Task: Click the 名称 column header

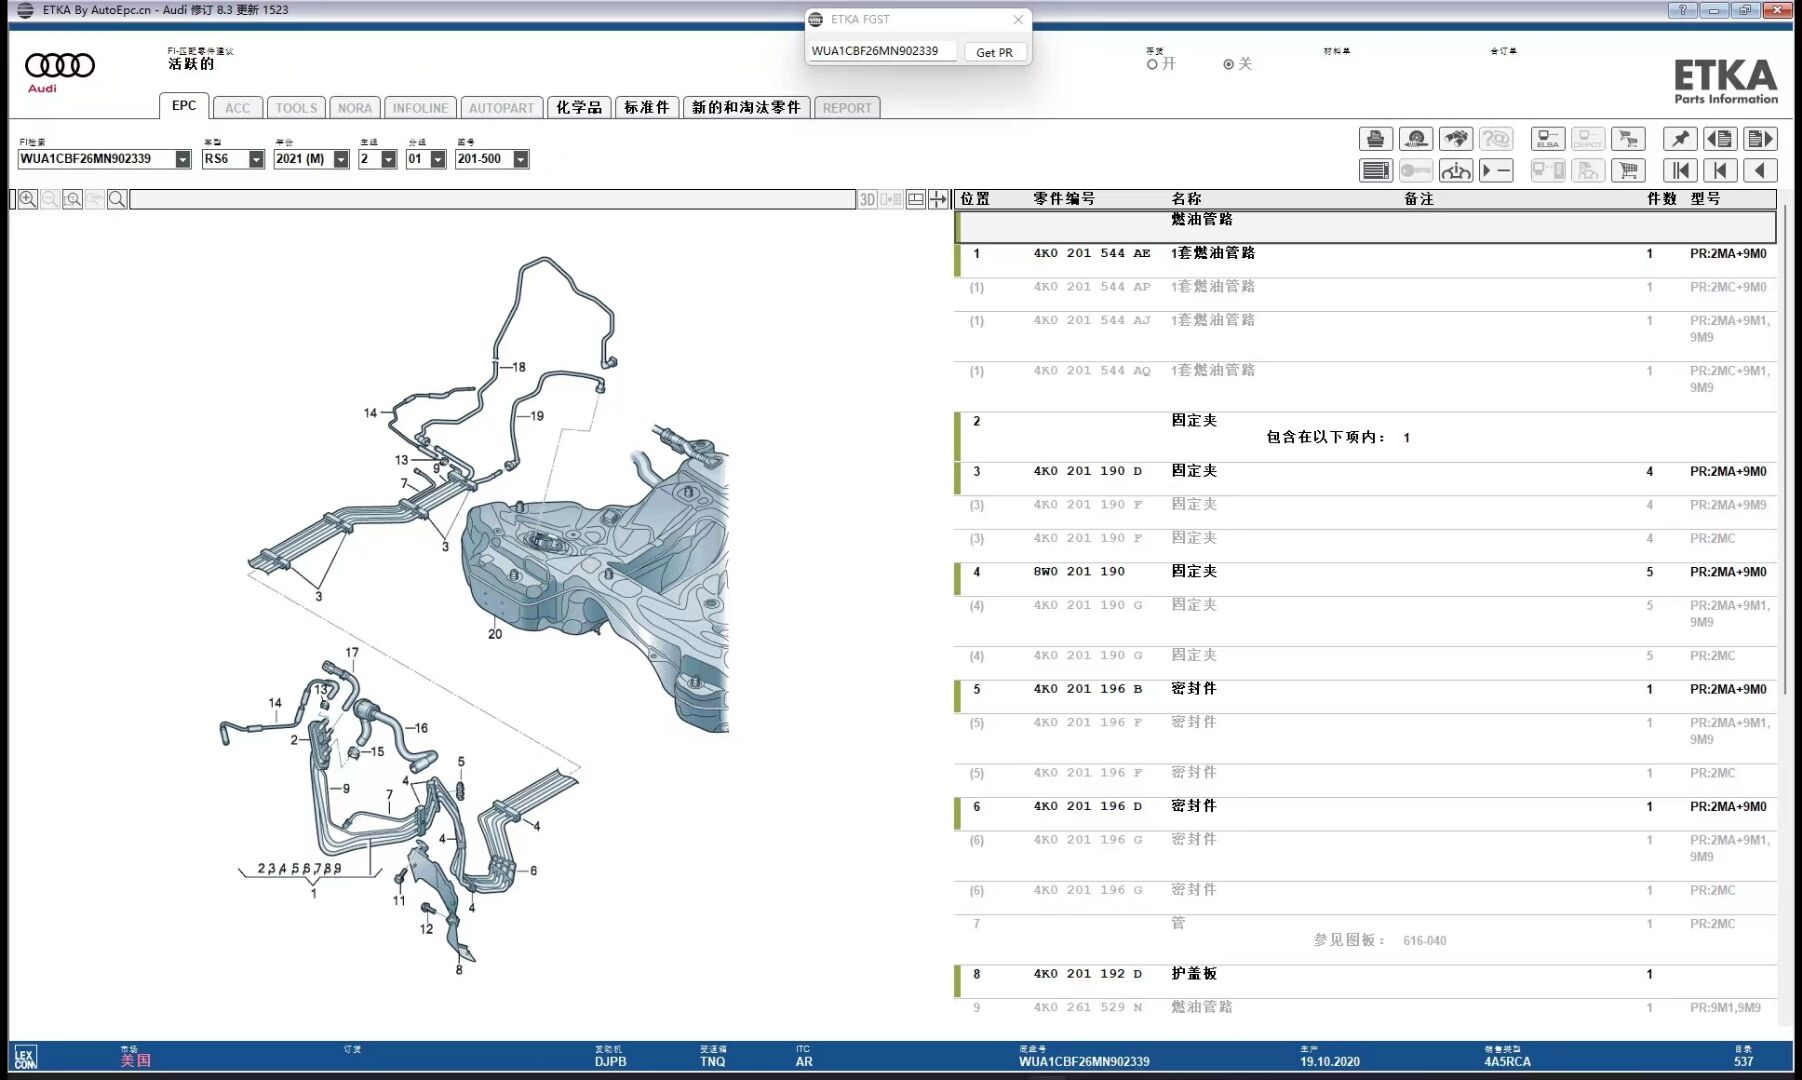Action: click(1187, 199)
